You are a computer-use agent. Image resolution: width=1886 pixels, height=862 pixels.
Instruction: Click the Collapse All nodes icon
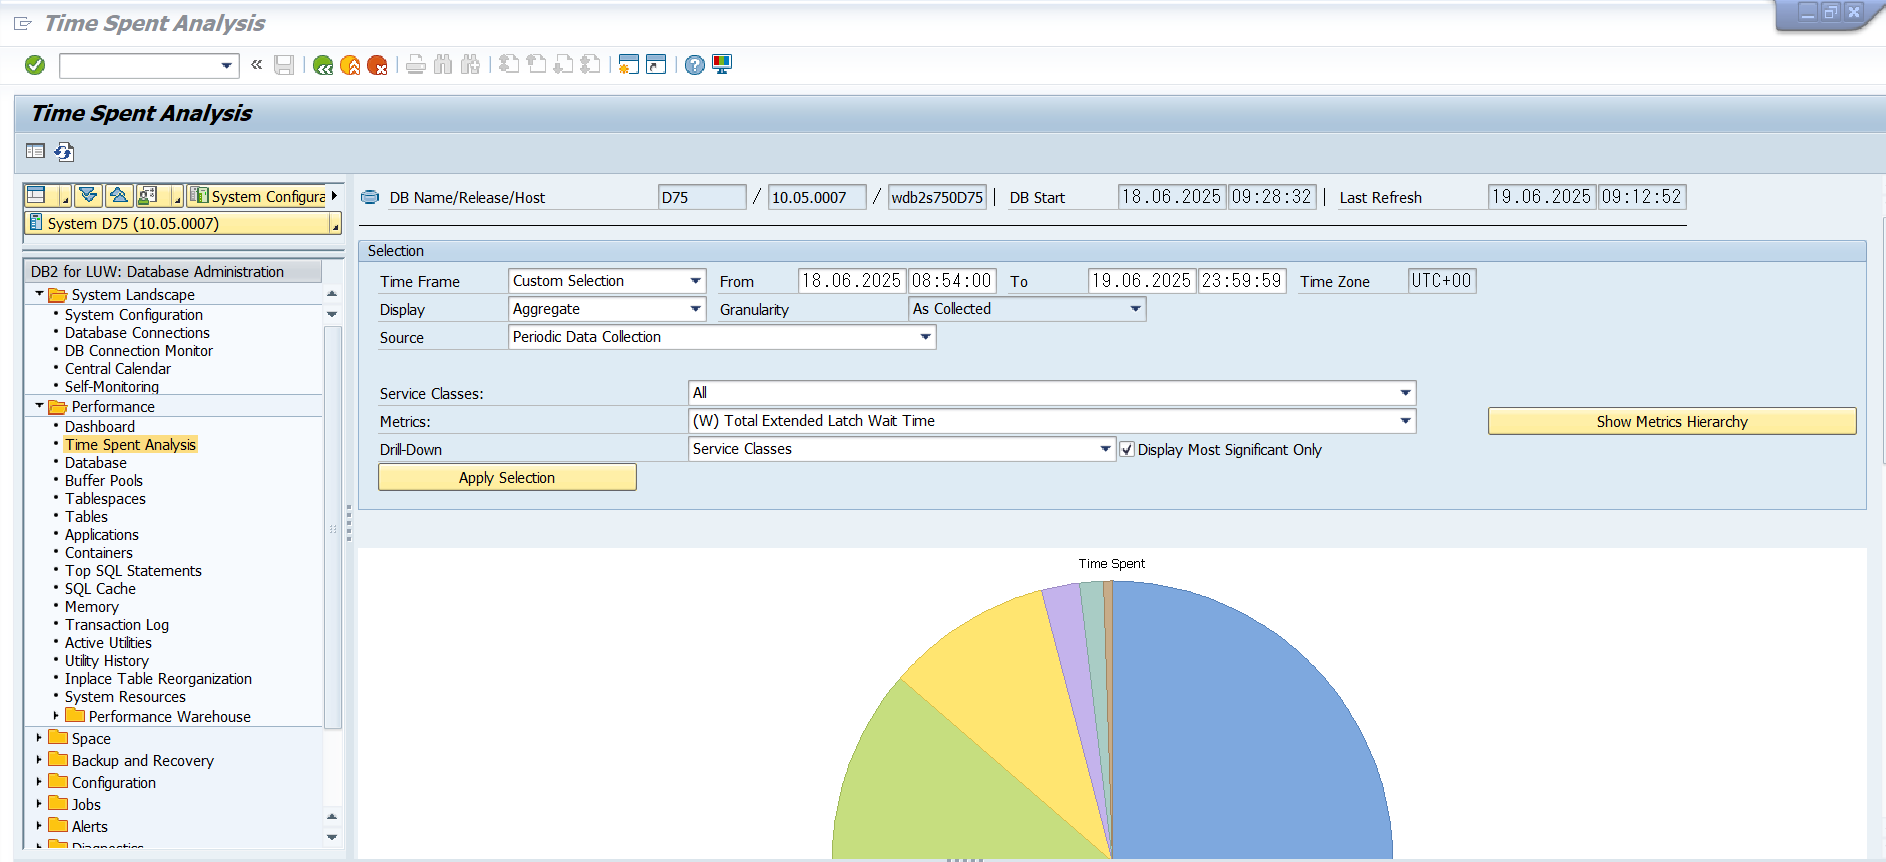[x=118, y=196]
